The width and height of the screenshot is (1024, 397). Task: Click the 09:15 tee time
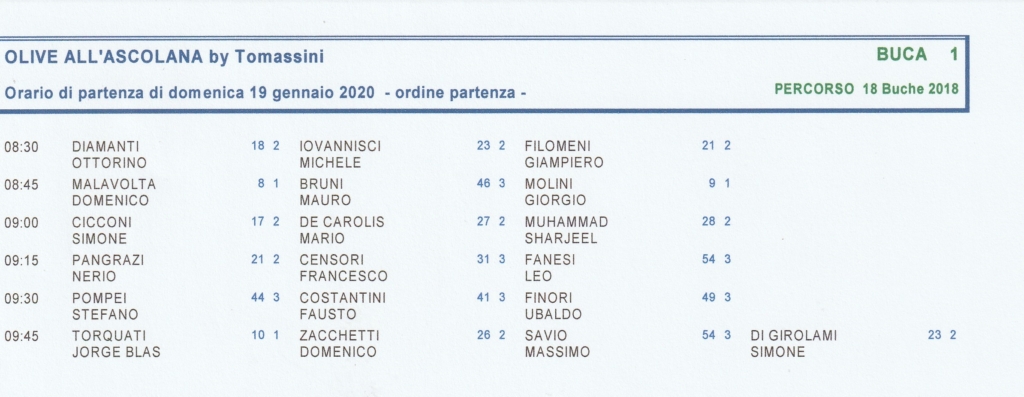click(22, 261)
